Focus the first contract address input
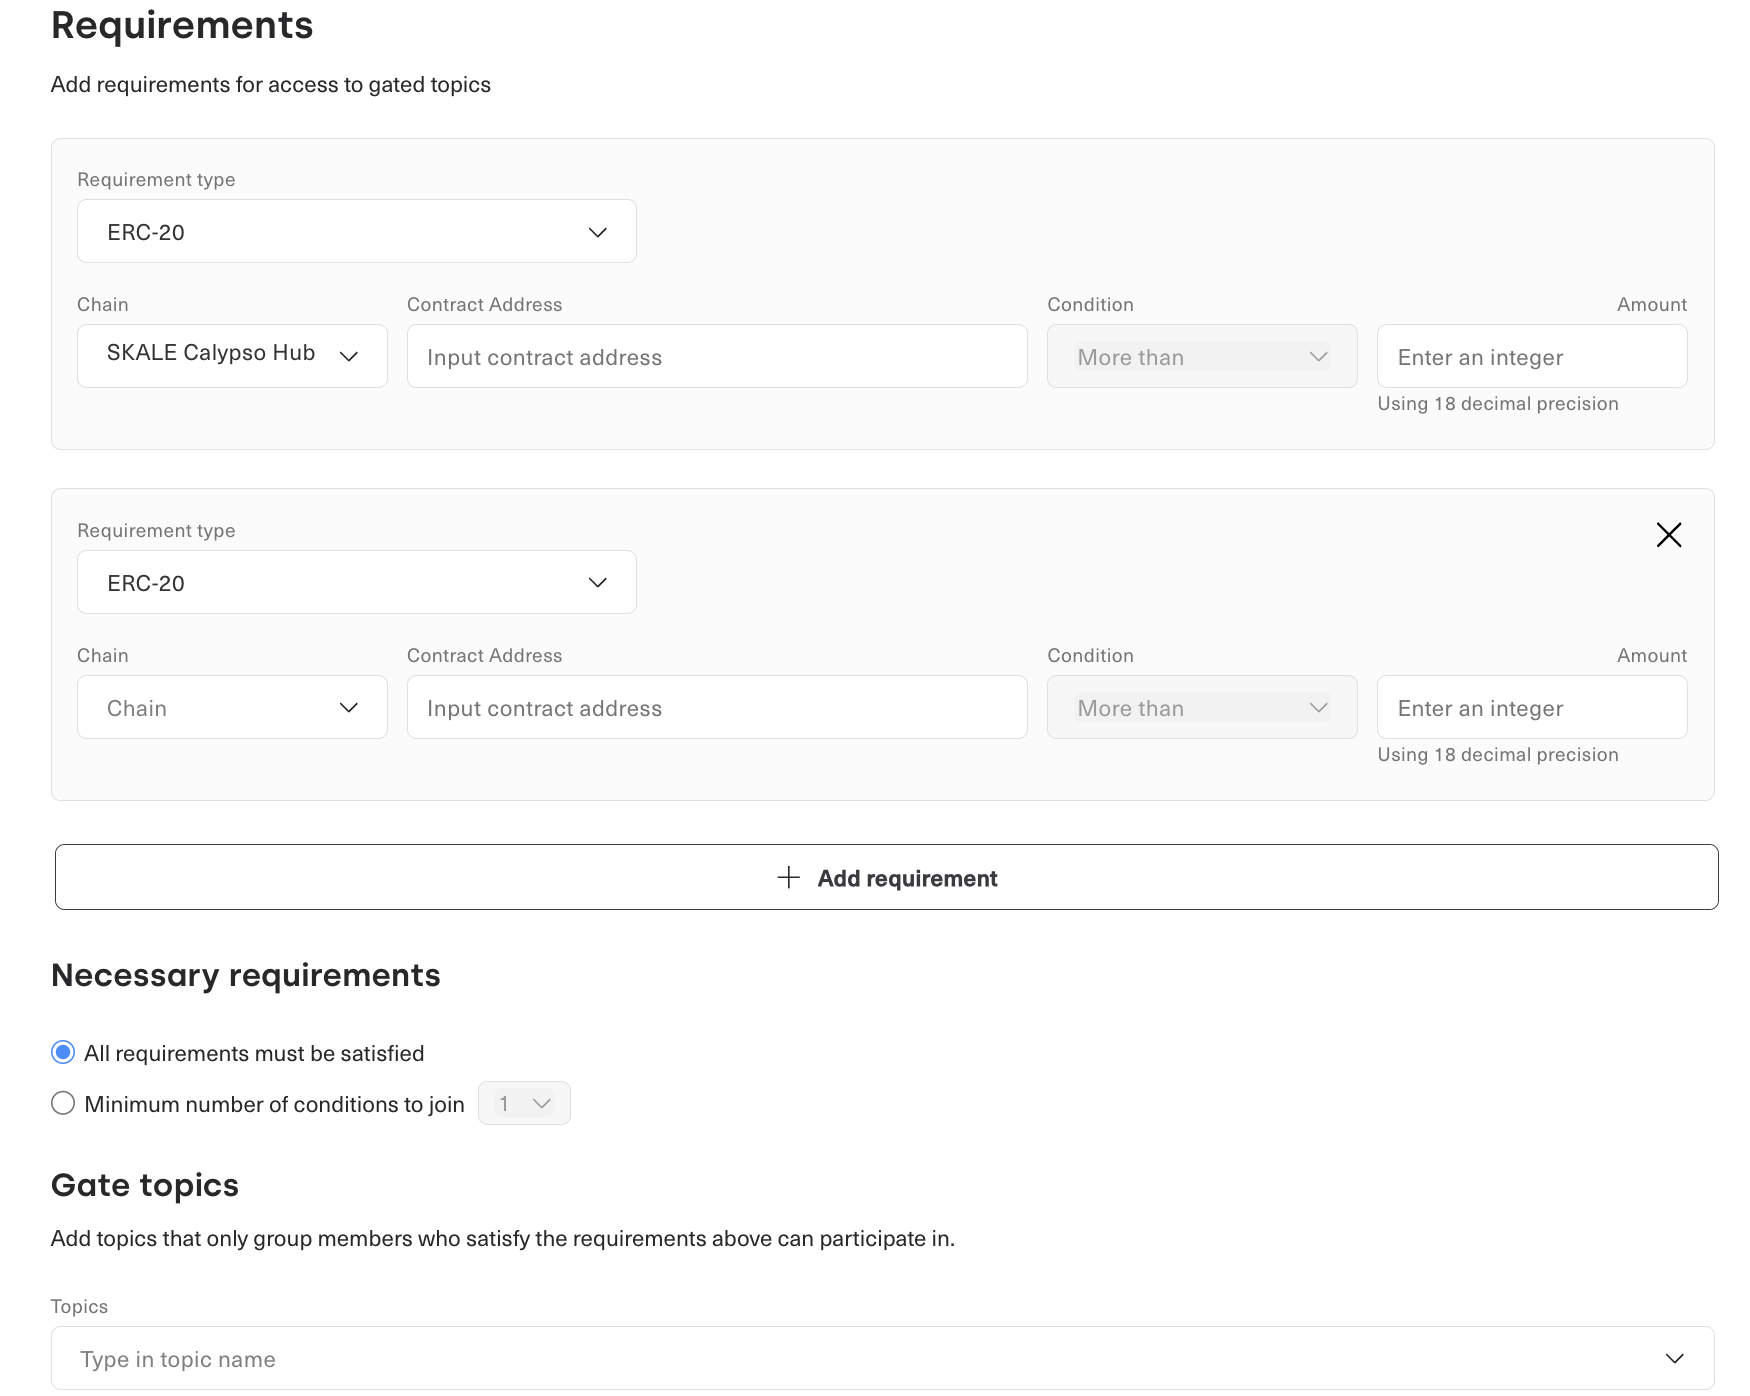1750x1396 pixels. click(716, 357)
